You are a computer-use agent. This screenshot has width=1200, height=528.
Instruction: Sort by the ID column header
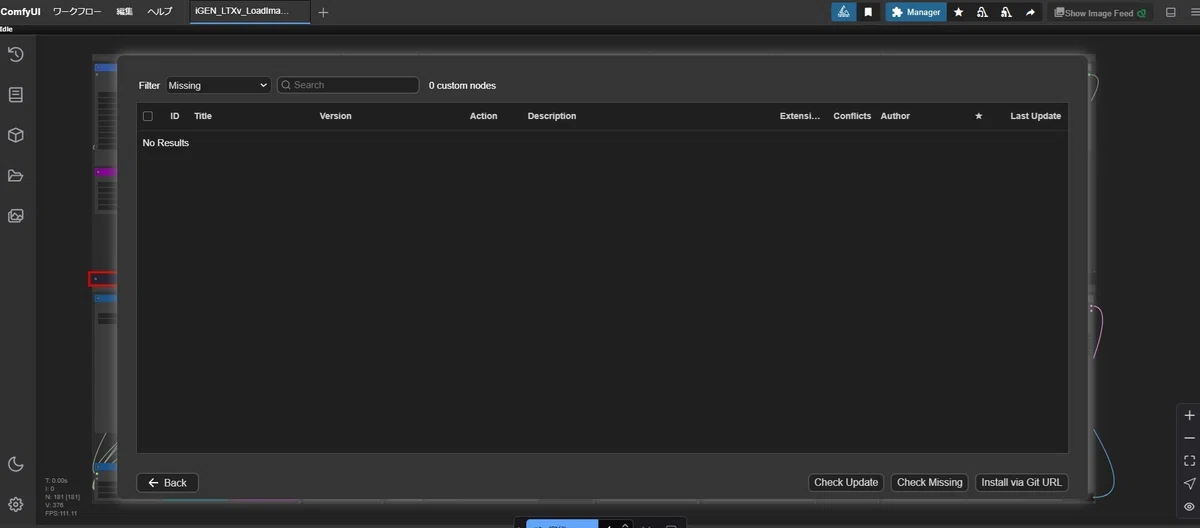175,116
